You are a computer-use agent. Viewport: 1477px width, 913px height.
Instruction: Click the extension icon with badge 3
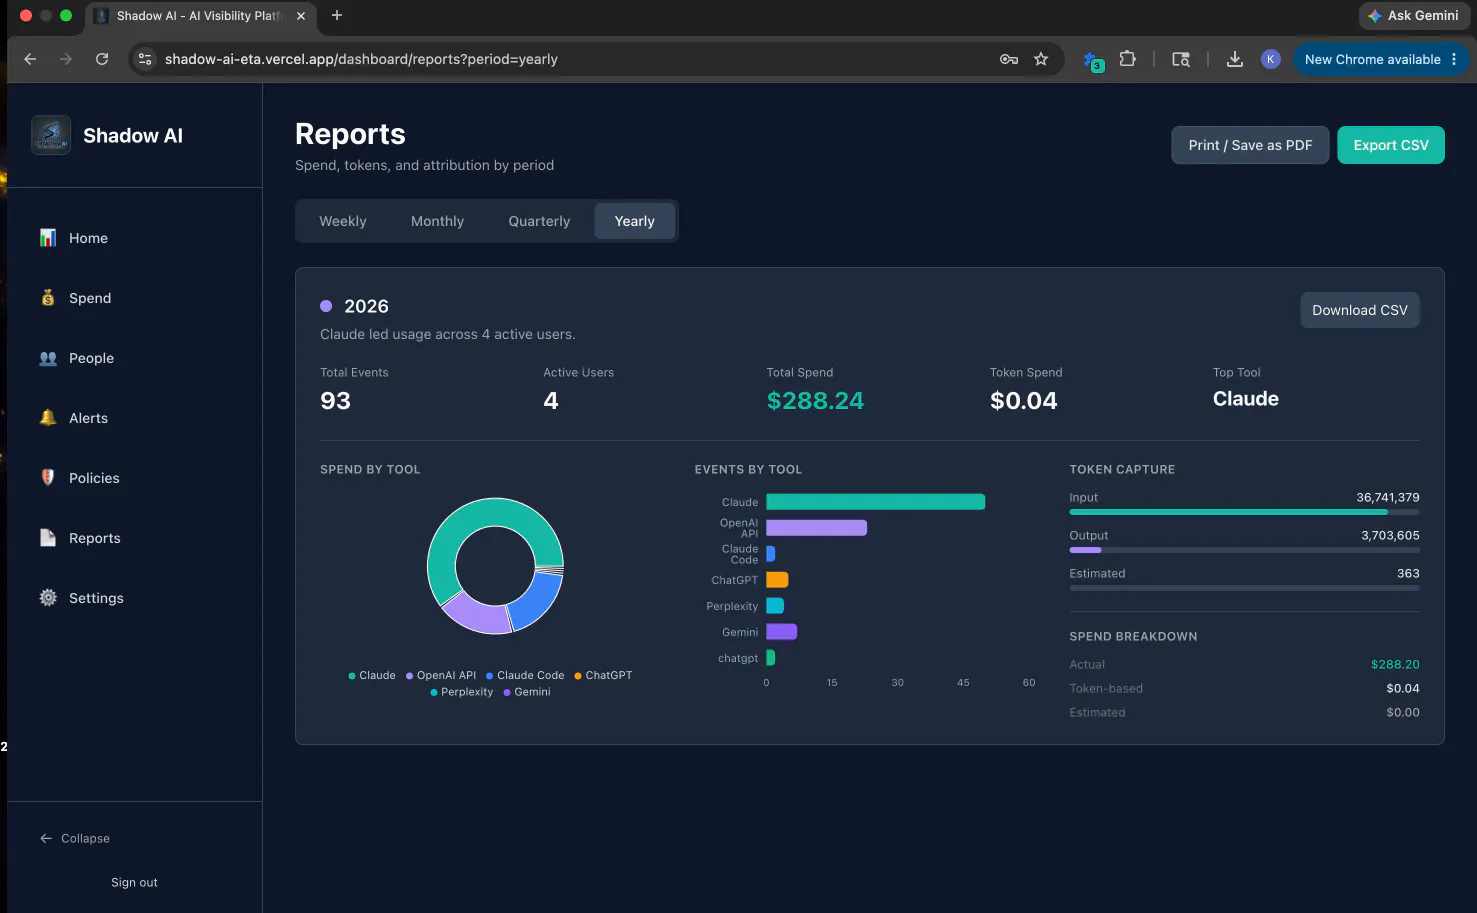[1093, 60]
